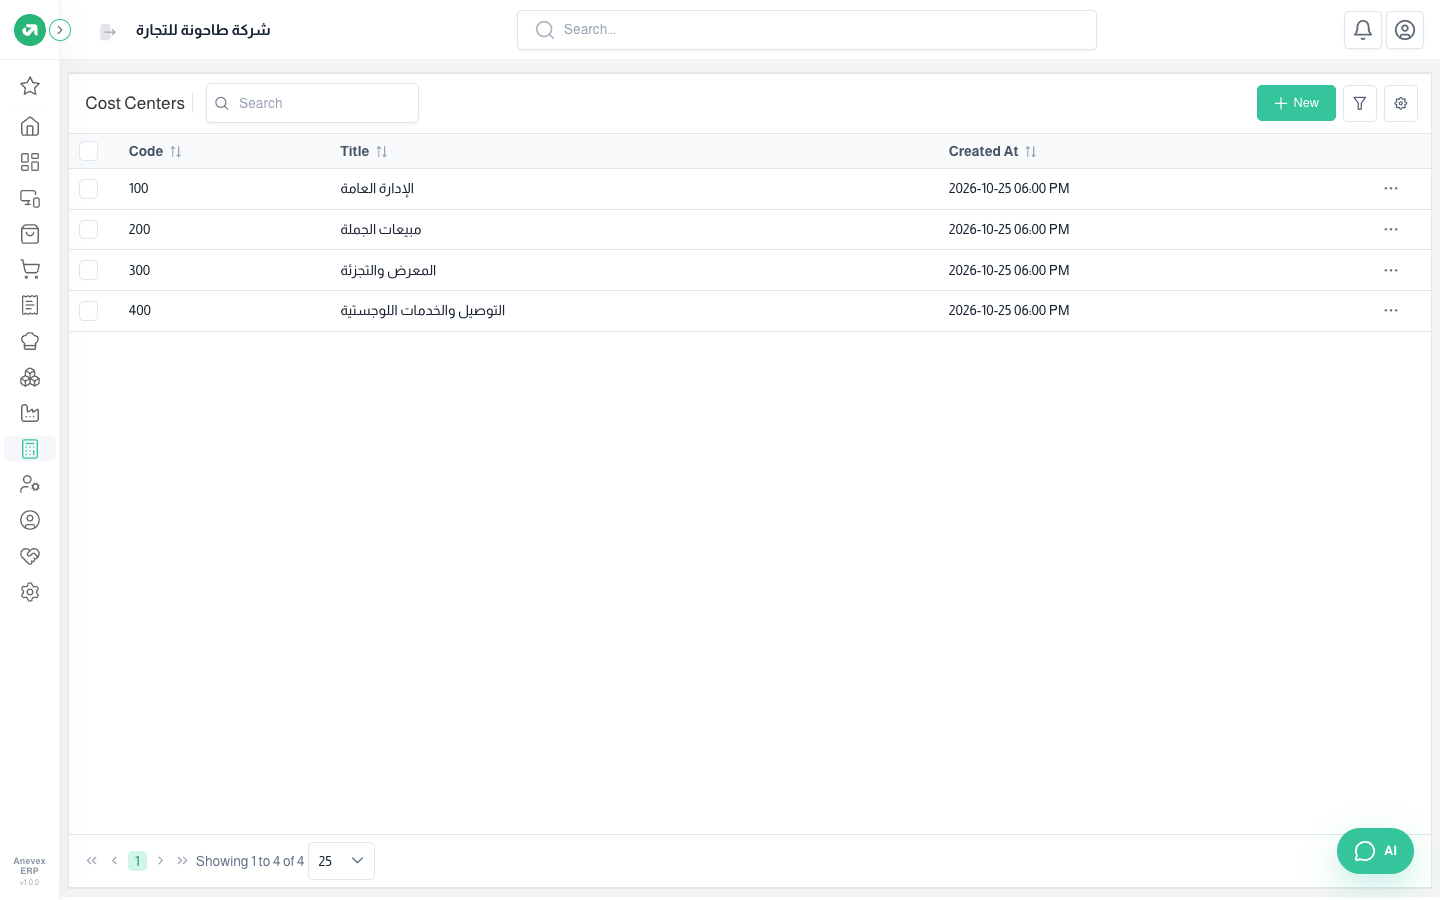Open table settings gear next to filter
Screen dimensions: 1440x900
1401,103
